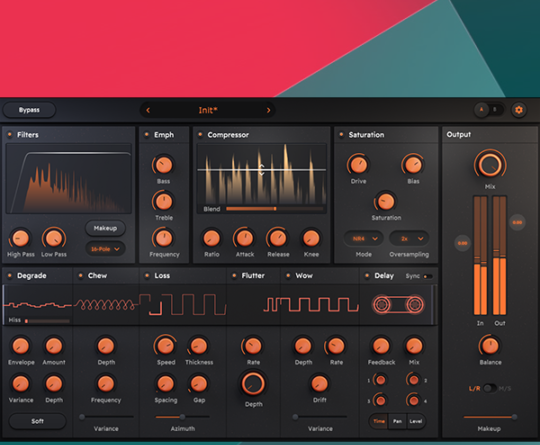This screenshot has height=445, width=540.
Task: Toggle the Saturation section power dot
Action: click(x=341, y=134)
